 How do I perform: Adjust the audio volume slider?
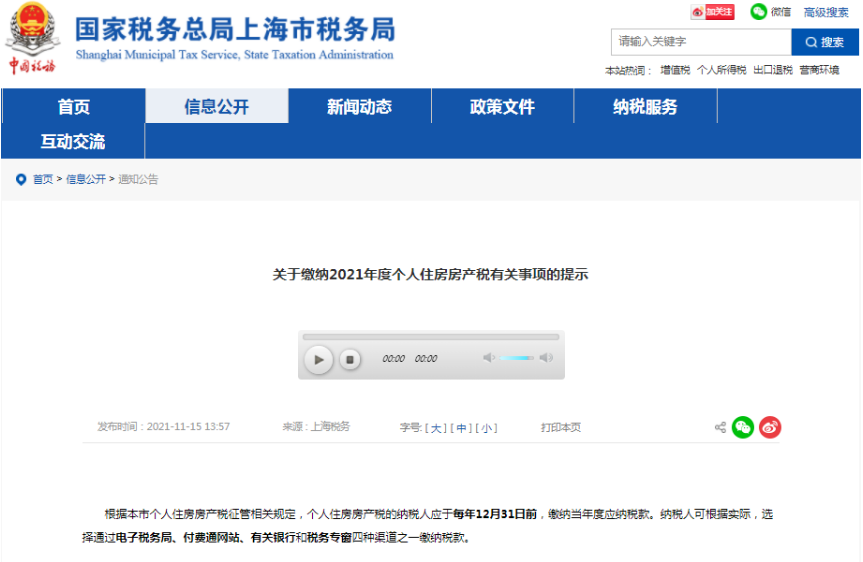point(516,358)
